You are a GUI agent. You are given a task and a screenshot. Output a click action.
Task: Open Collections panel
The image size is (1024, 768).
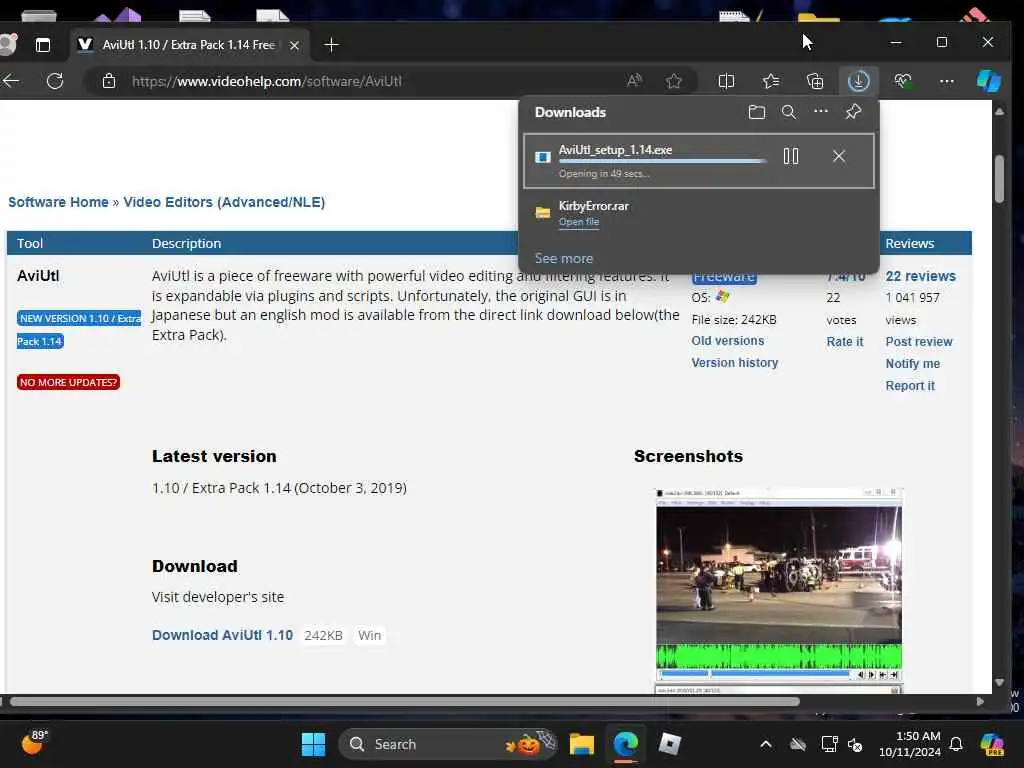tap(815, 81)
